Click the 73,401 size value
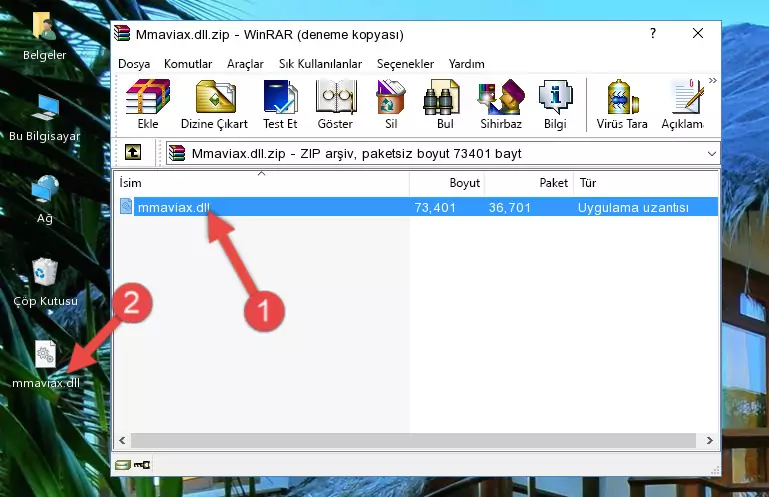Image resolution: width=769 pixels, height=497 pixels. click(x=435, y=208)
